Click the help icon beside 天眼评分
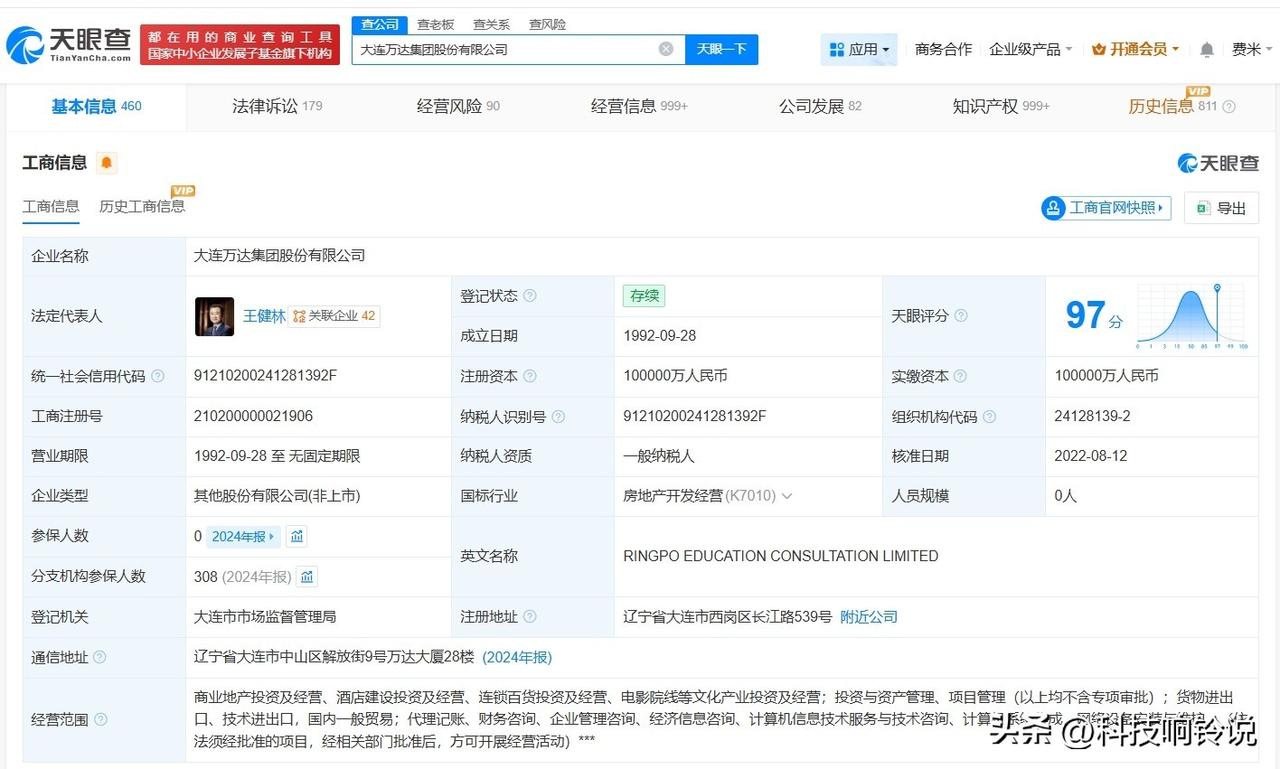The width and height of the screenshot is (1280, 769). 961,316
